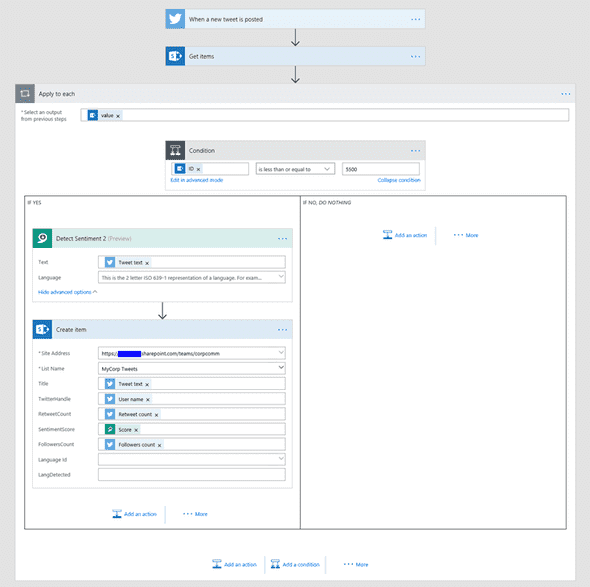The image size is (590, 587).
Task: Click the Edit in advanced mode link
Action: coord(196,180)
